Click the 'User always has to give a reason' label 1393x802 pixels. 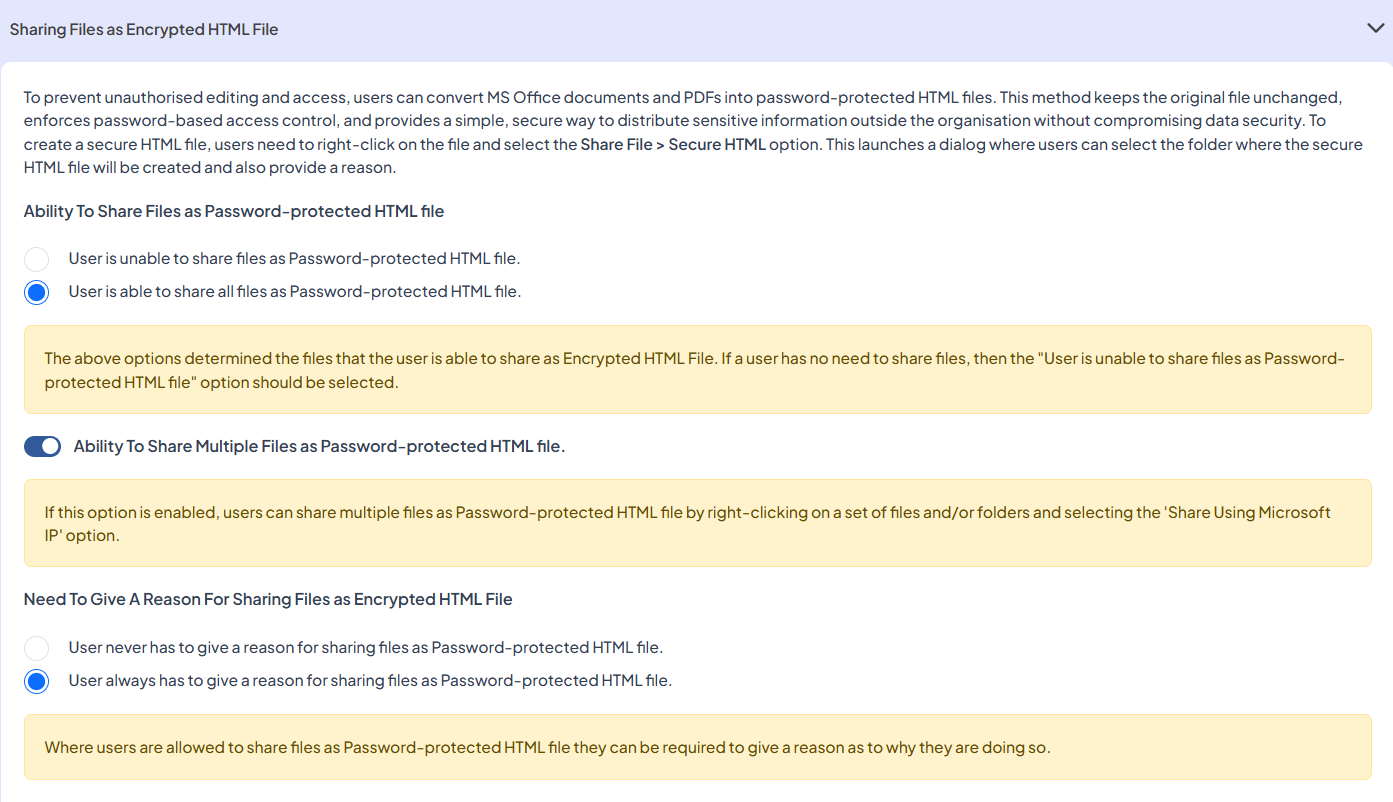point(370,681)
